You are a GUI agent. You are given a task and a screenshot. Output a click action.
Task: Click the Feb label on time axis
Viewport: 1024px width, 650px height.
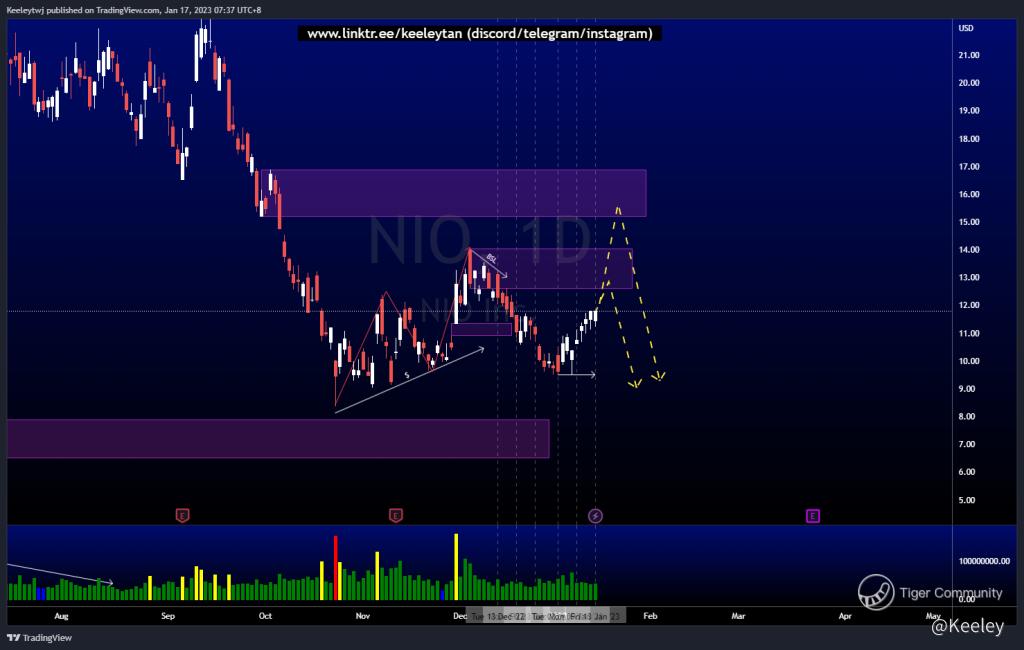point(650,616)
